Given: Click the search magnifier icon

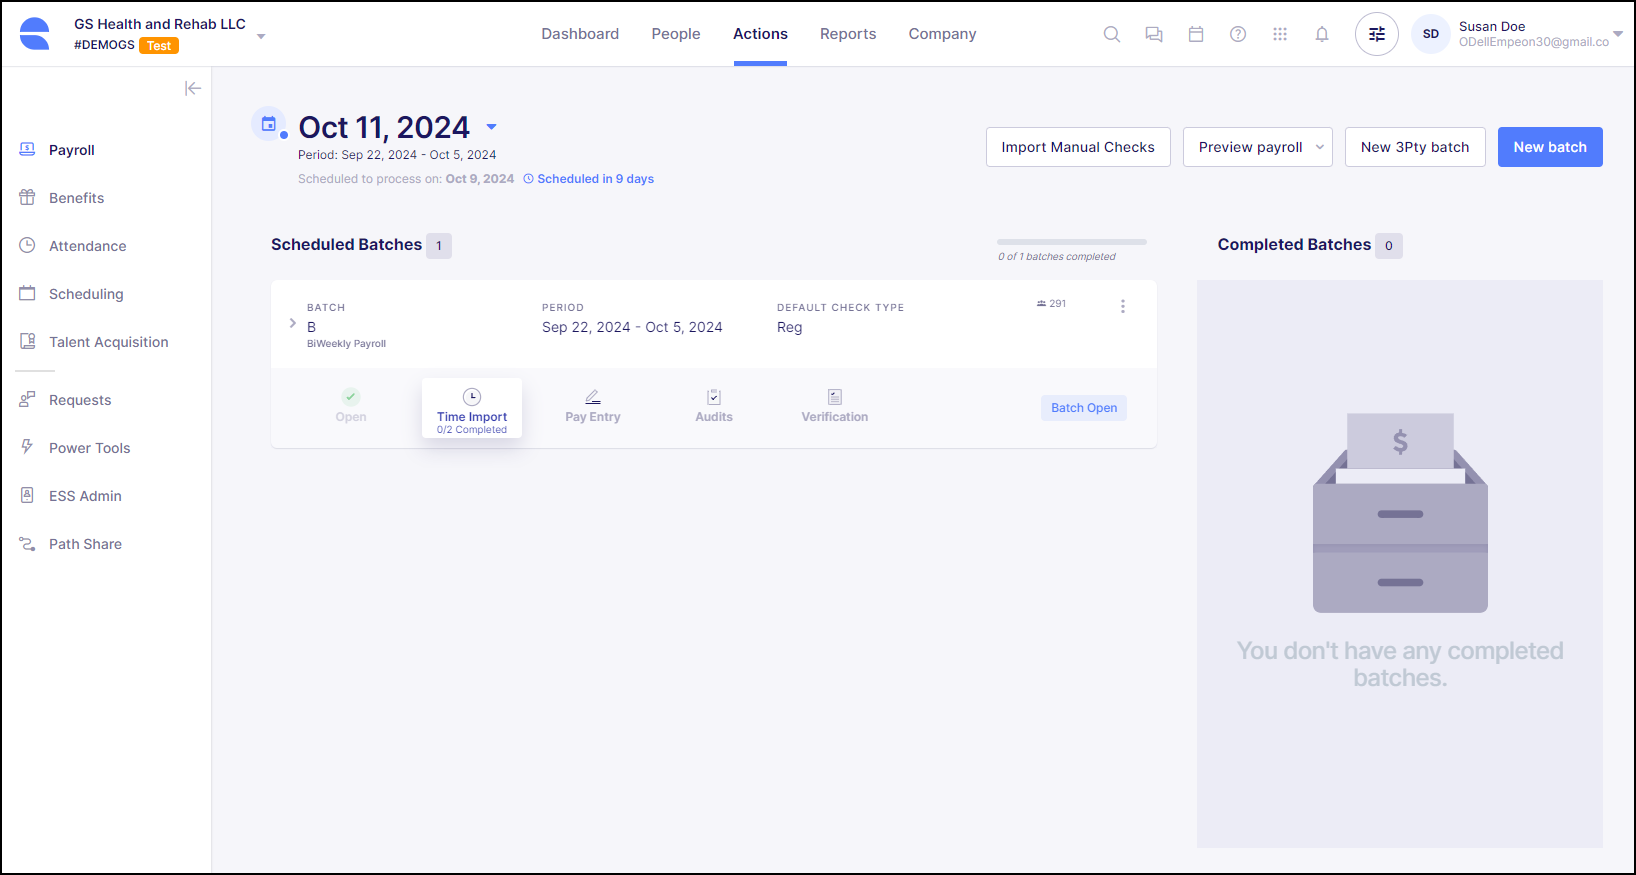Looking at the screenshot, I should coord(1111,34).
